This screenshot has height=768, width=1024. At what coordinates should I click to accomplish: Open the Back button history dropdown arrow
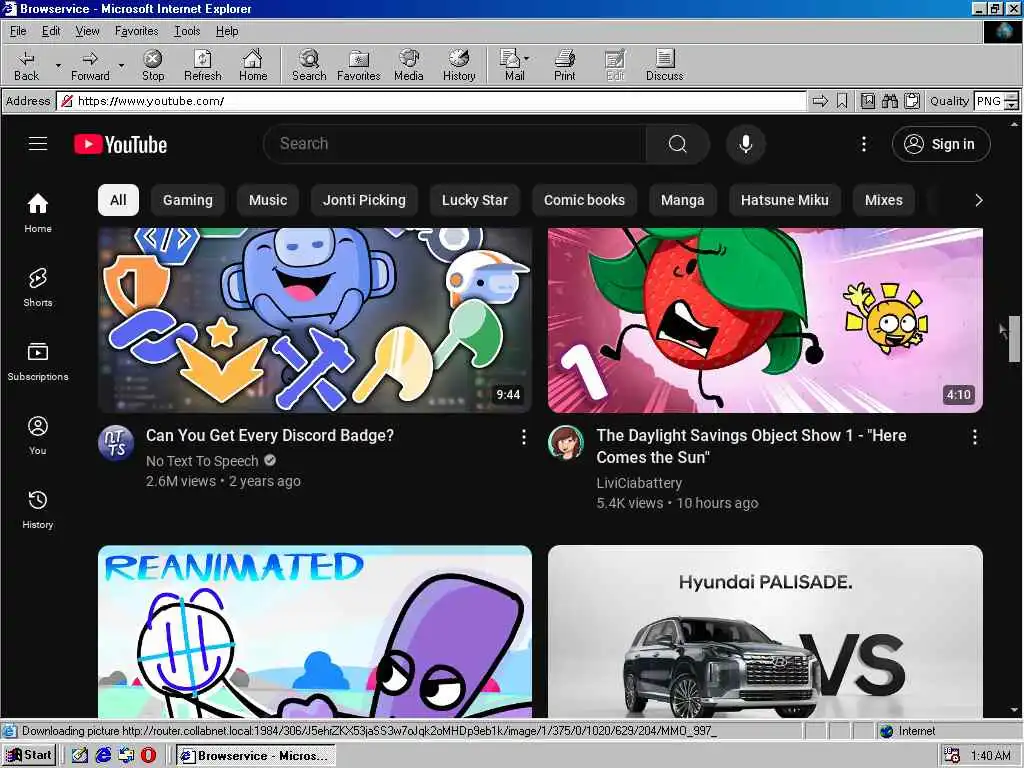pyautogui.click(x=57, y=65)
